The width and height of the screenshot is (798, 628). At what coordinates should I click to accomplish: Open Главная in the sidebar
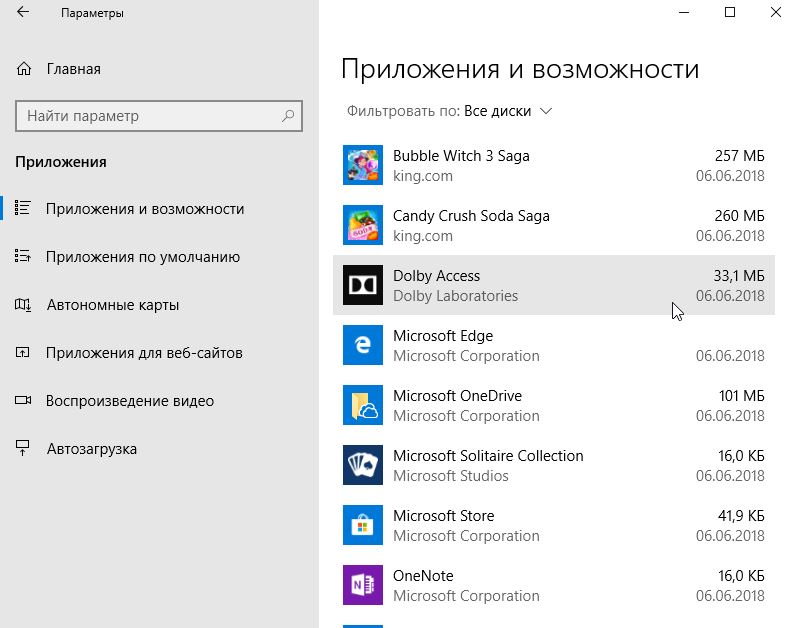(74, 69)
